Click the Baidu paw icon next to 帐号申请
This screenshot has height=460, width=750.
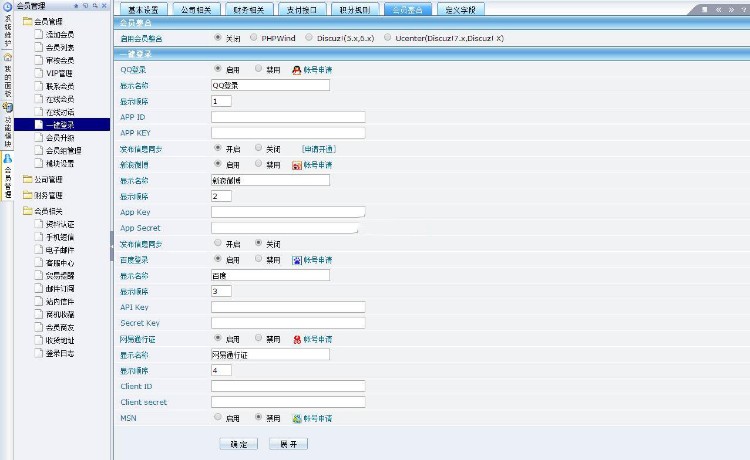[x=297, y=260]
